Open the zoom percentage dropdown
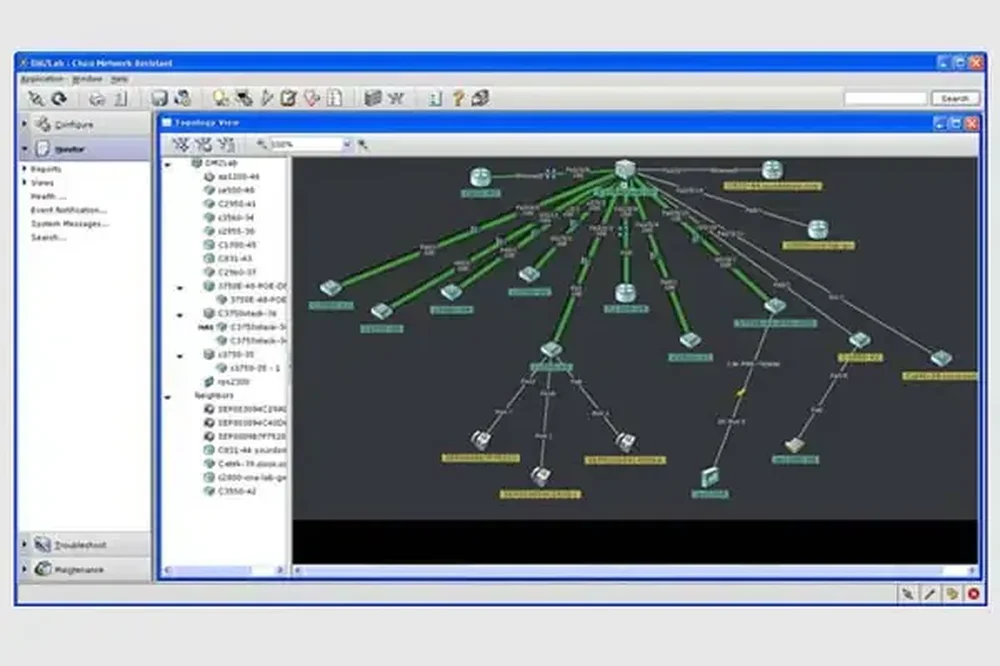Screen dimensions: 1000x666 [347, 144]
